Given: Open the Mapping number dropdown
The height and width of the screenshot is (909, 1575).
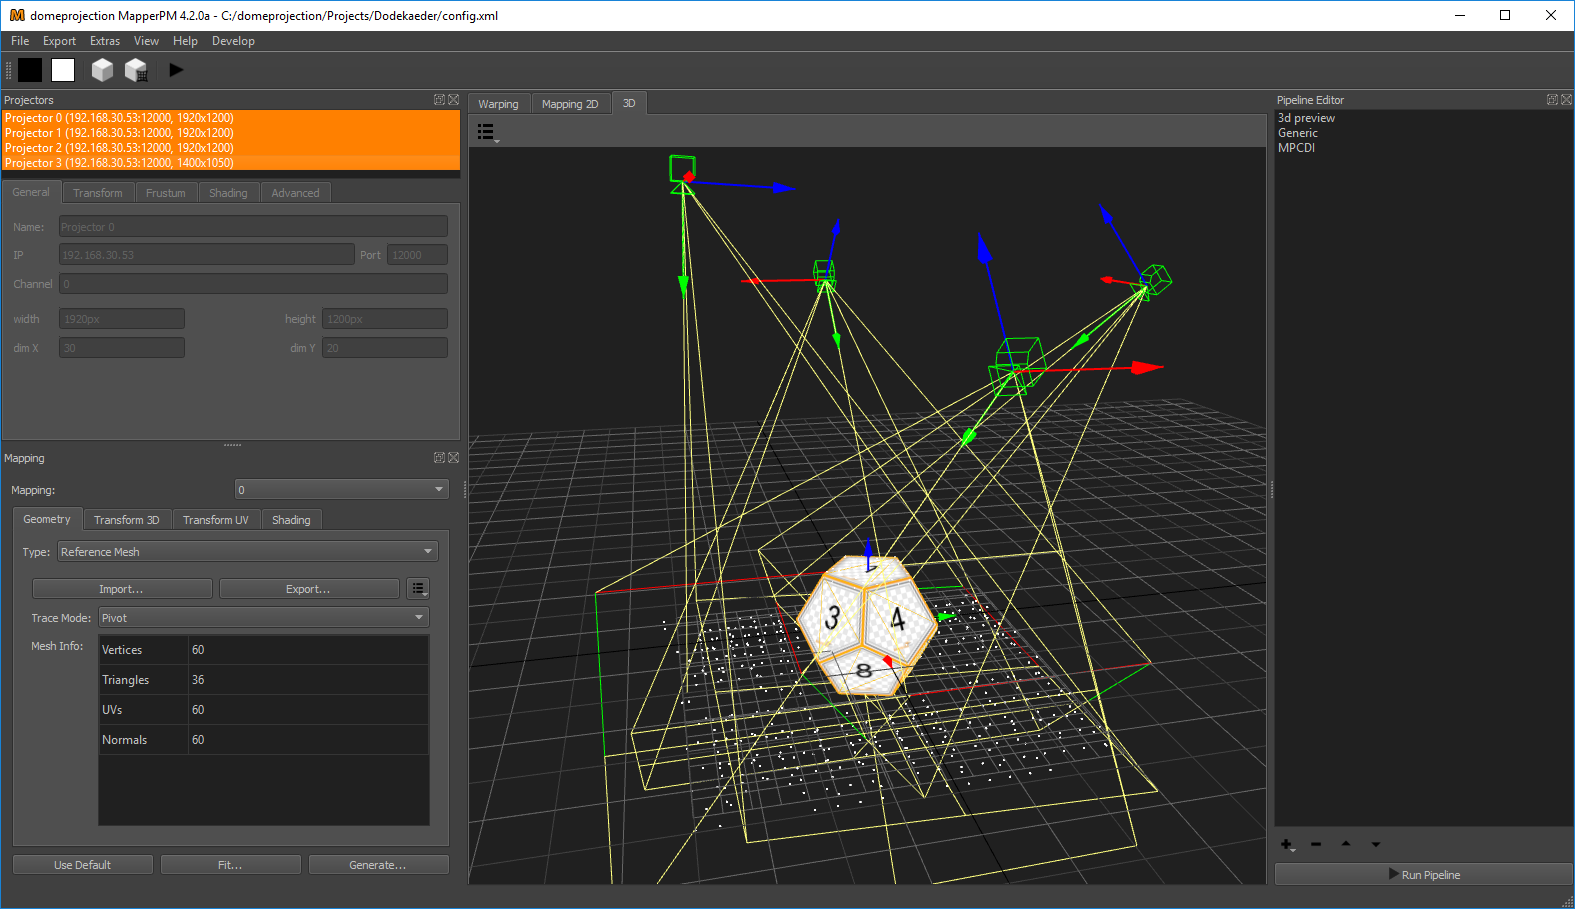Looking at the screenshot, I should [x=341, y=490].
